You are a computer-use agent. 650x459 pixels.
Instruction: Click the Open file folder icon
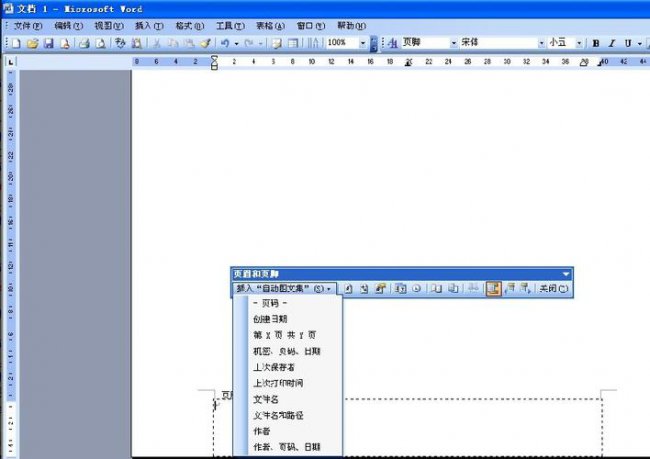32,44
